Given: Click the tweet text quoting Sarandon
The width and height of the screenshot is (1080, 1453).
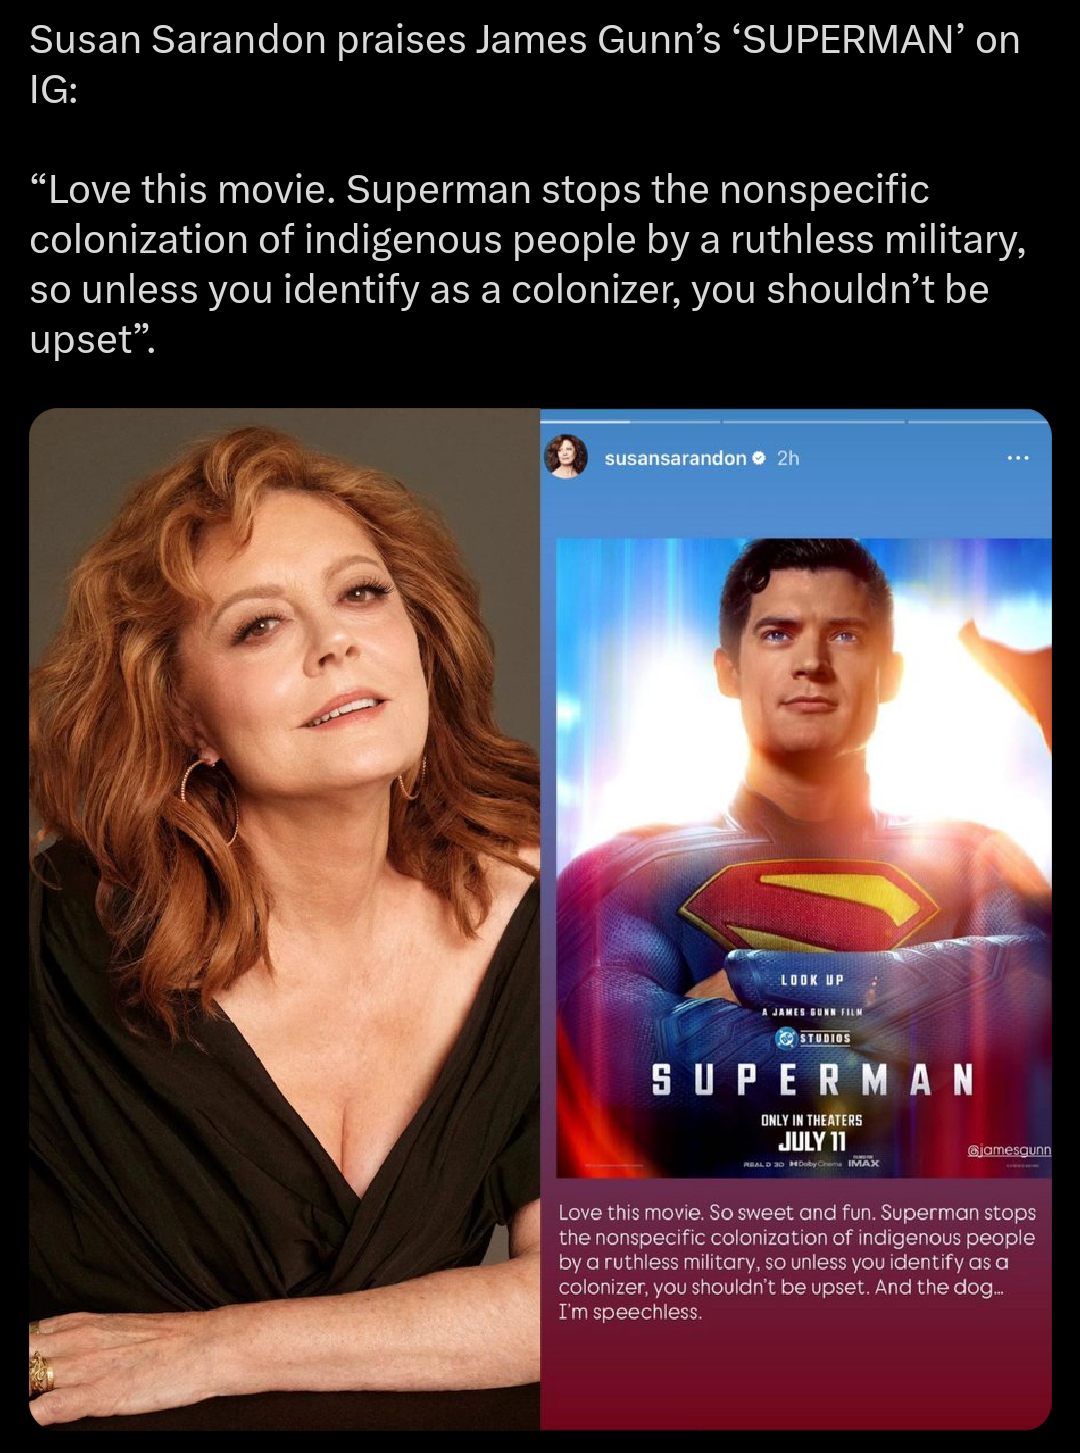Looking at the screenshot, I should 528,264.
